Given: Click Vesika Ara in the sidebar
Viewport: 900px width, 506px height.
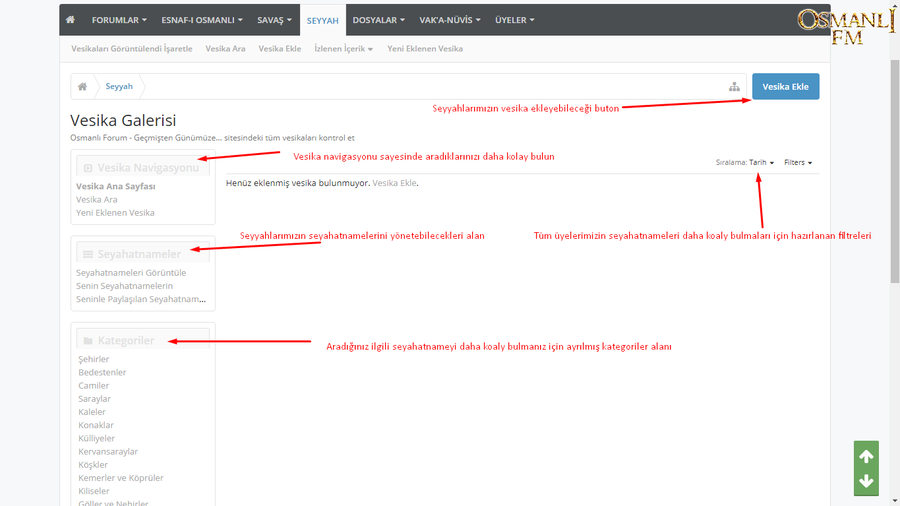Looking at the screenshot, I should 96,200.
